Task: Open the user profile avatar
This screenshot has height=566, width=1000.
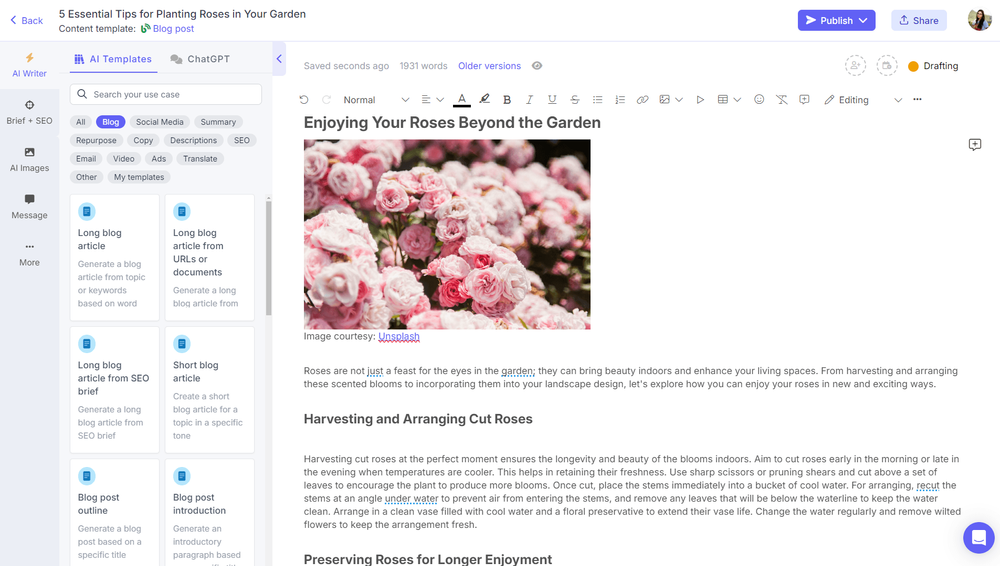Action: [x=979, y=20]
